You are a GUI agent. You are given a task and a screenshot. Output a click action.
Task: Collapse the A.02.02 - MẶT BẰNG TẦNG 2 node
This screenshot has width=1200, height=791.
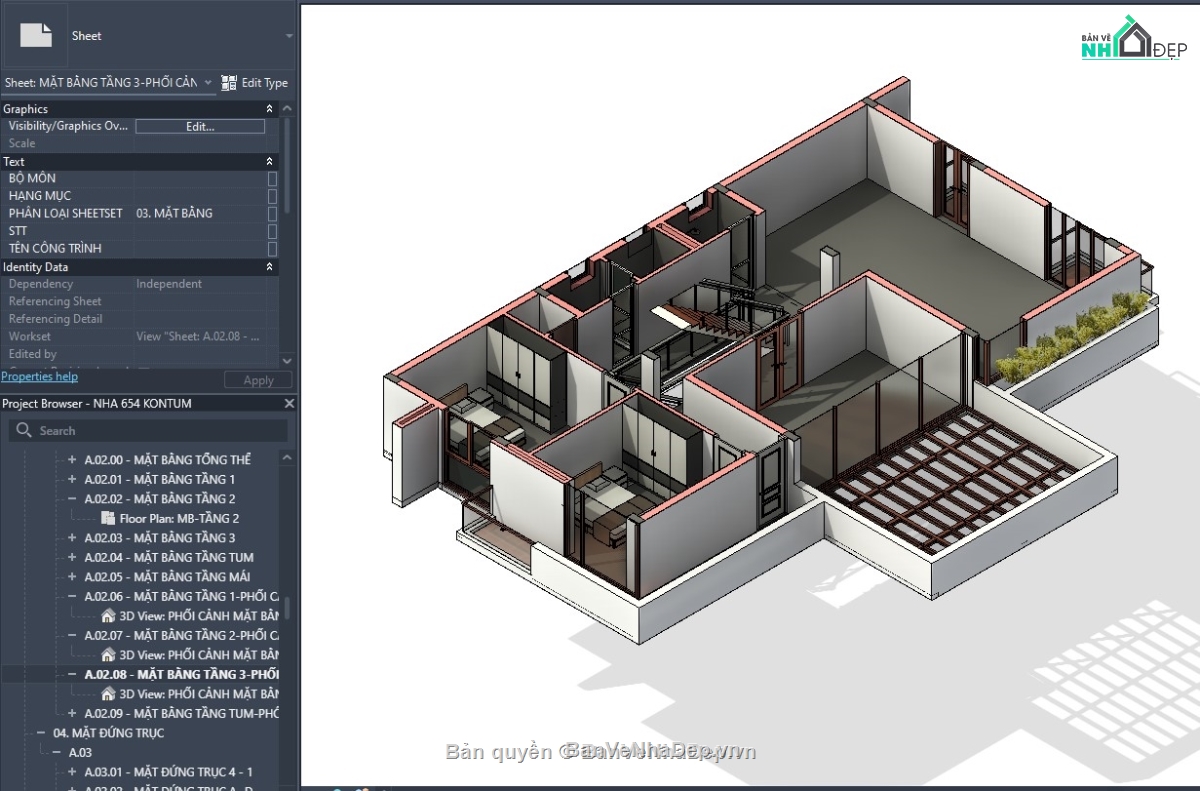[x=72, y=499]
